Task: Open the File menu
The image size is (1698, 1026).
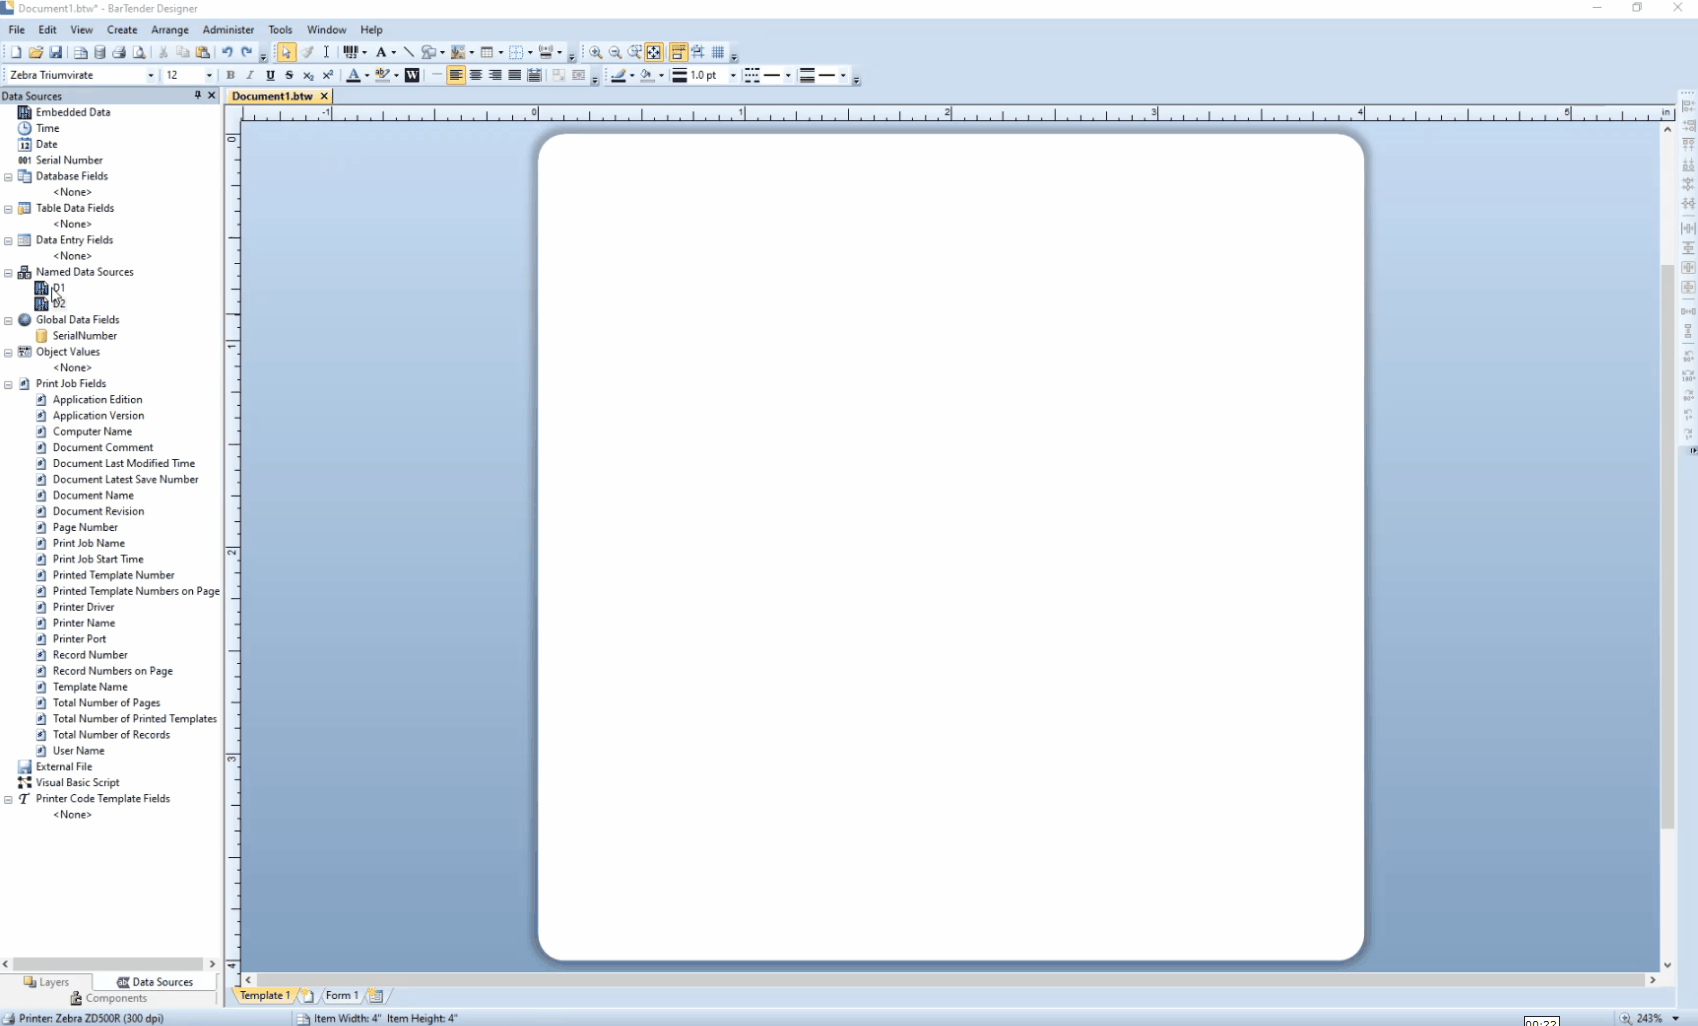Action: tap(17, 29)
